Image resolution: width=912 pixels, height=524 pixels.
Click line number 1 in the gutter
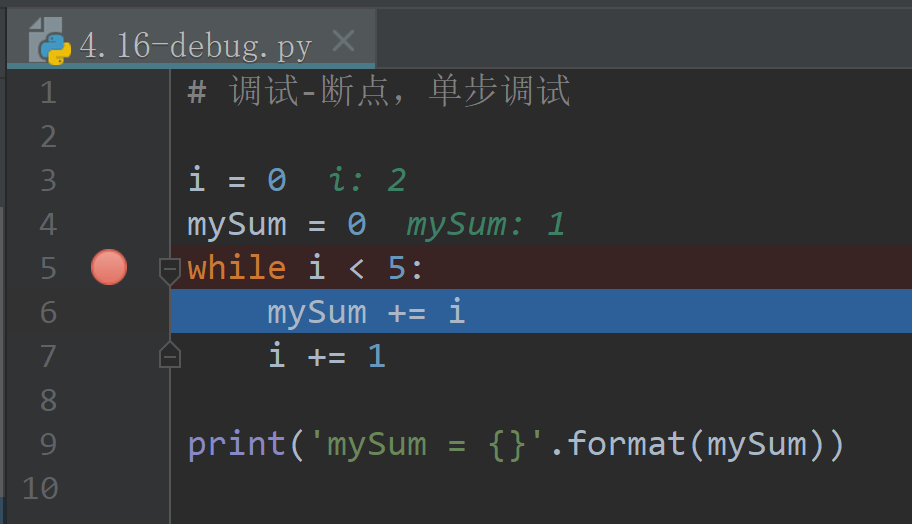point(47,93)
